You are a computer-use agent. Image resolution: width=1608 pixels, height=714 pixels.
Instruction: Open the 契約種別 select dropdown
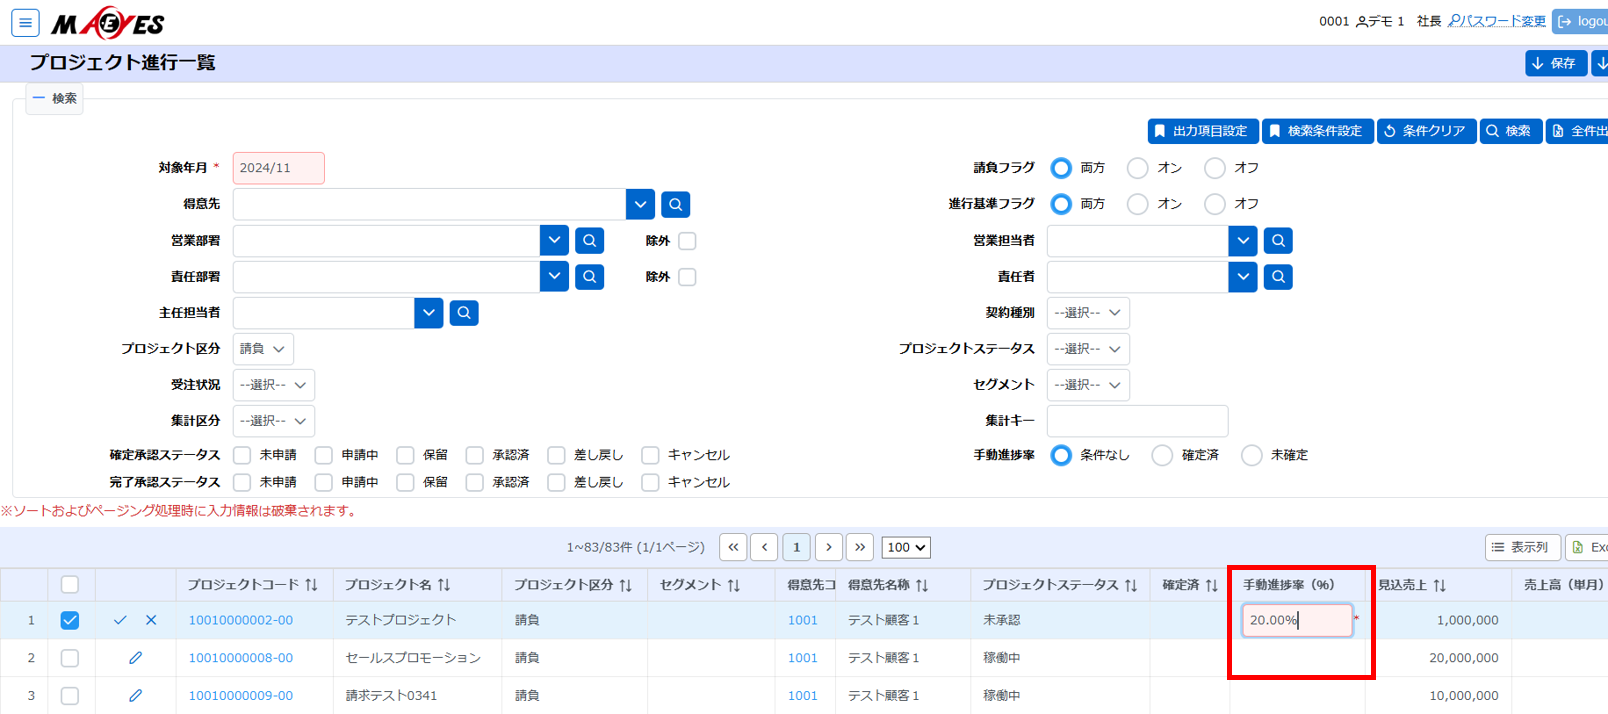1088,313
